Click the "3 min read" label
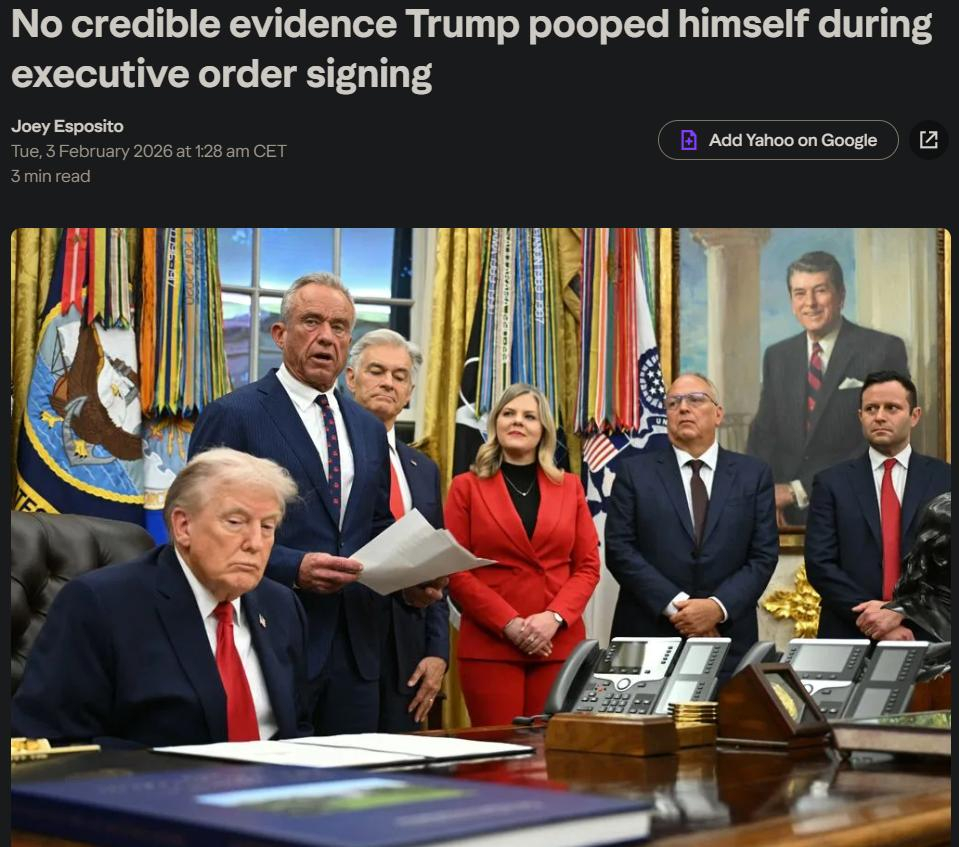This screenshot has width=959, height=847. (x=51, y=176)
